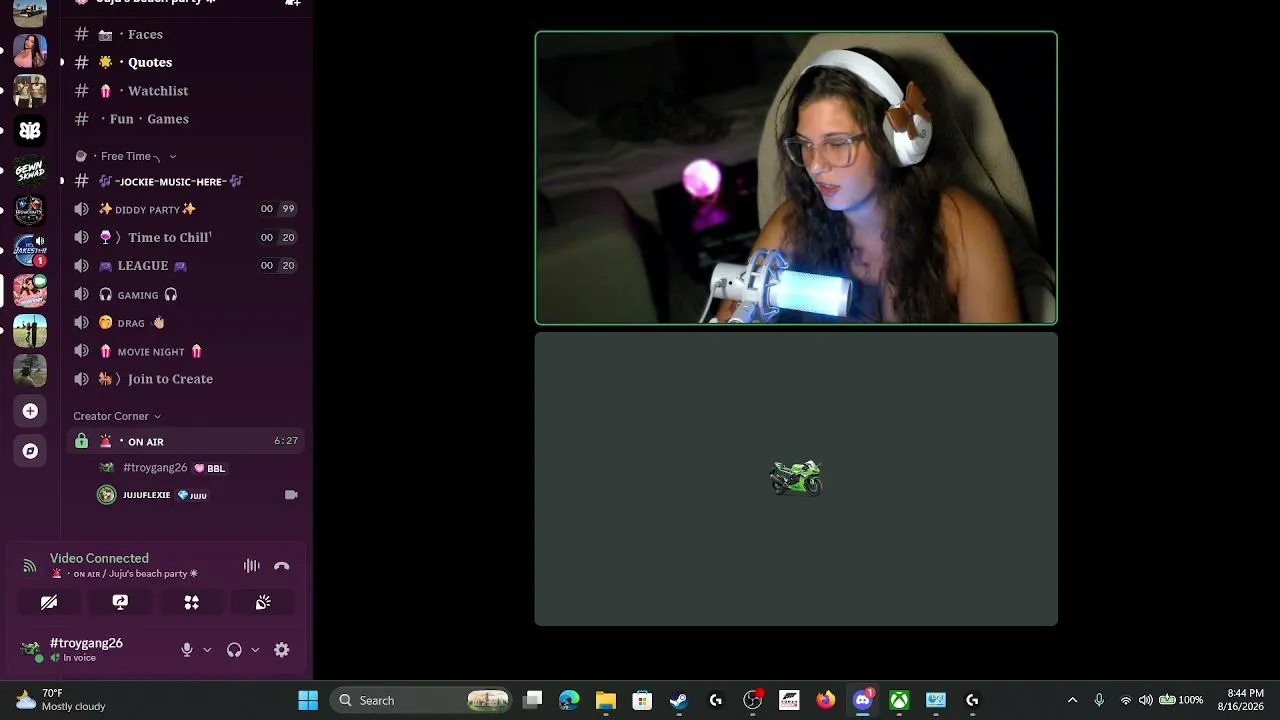This screenshot has height=720, width=1280.
Task: Open Task View on the taskbar
Action: pyautogui.click(x=533, y=700)
